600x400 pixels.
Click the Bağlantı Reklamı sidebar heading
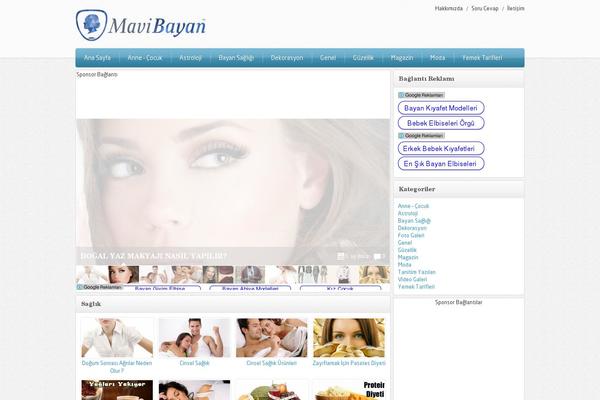[426, 78]
